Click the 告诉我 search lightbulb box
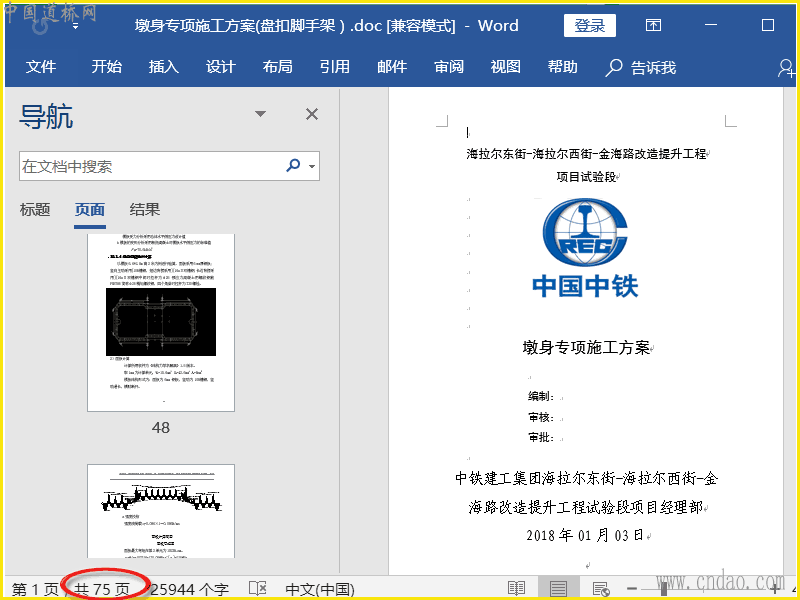This screenshot has height=600, width=800. [x=641, y=67]
